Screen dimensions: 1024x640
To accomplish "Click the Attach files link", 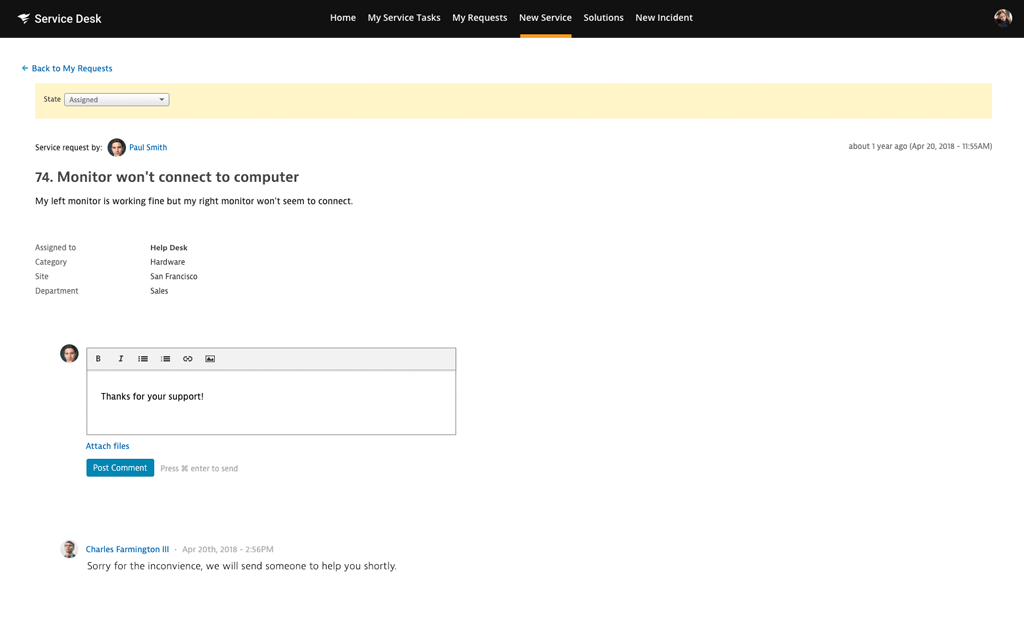I will click(107, 446).
